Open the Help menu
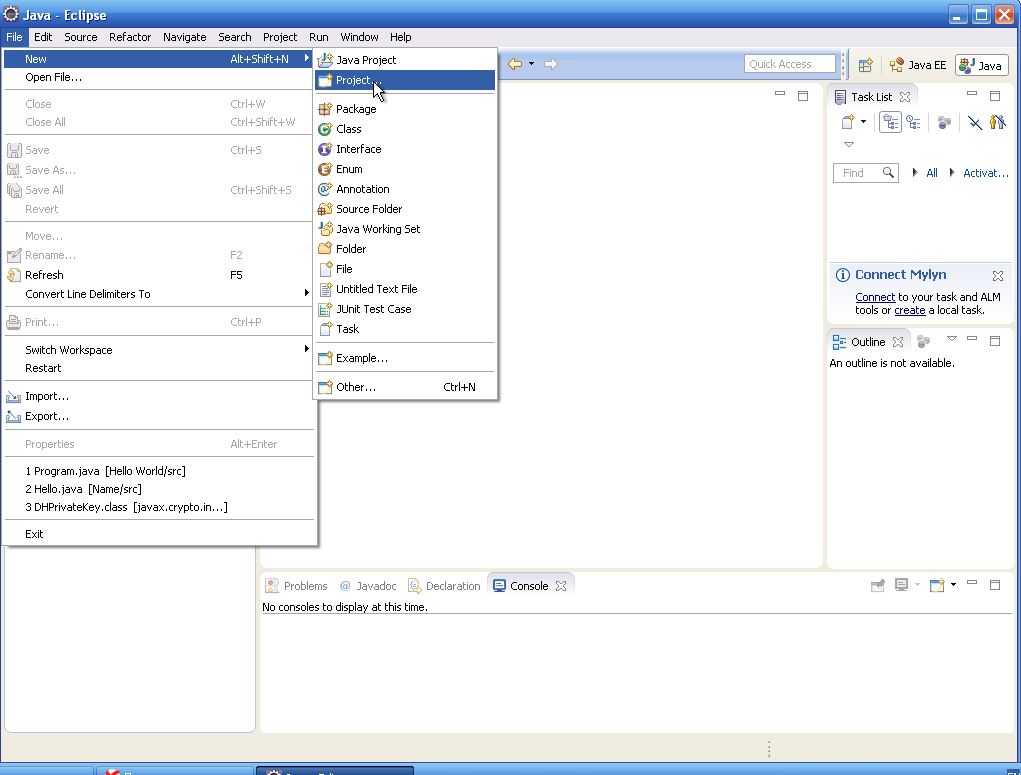Image resolution: width=1021 pixels, height=775 pixels. tap(400, 37)
